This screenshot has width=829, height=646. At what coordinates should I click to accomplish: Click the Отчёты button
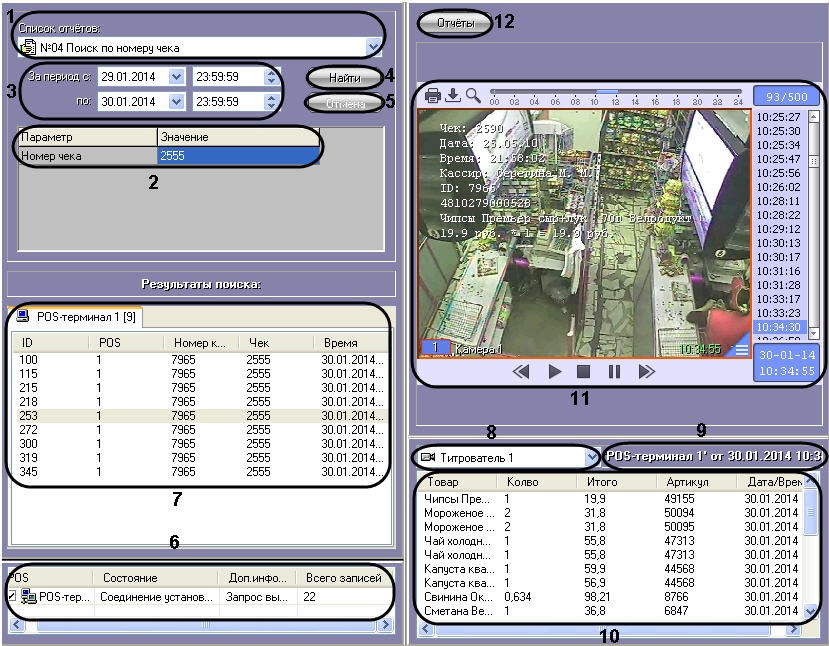click(x=454, y=21)
